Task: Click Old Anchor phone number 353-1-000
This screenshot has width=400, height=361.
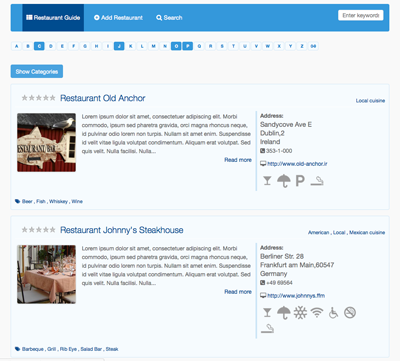Action: [x=279, y=151]
